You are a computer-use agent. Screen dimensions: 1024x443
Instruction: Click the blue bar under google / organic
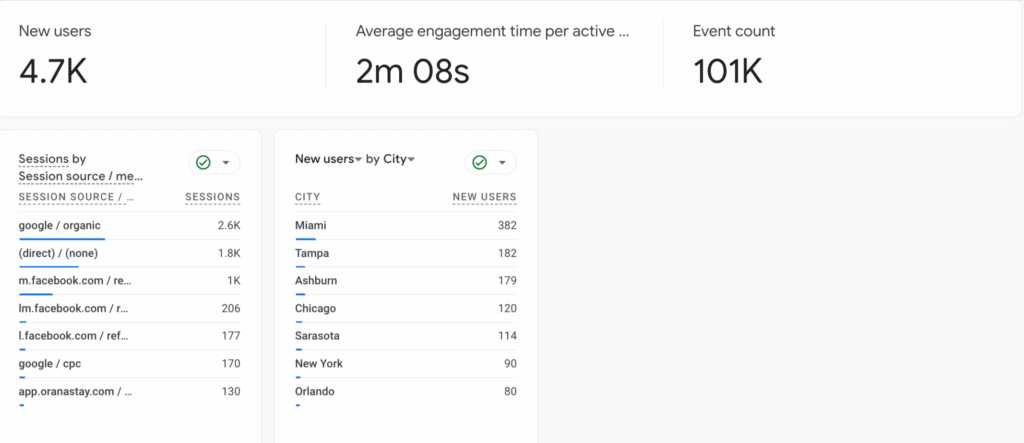61,239
